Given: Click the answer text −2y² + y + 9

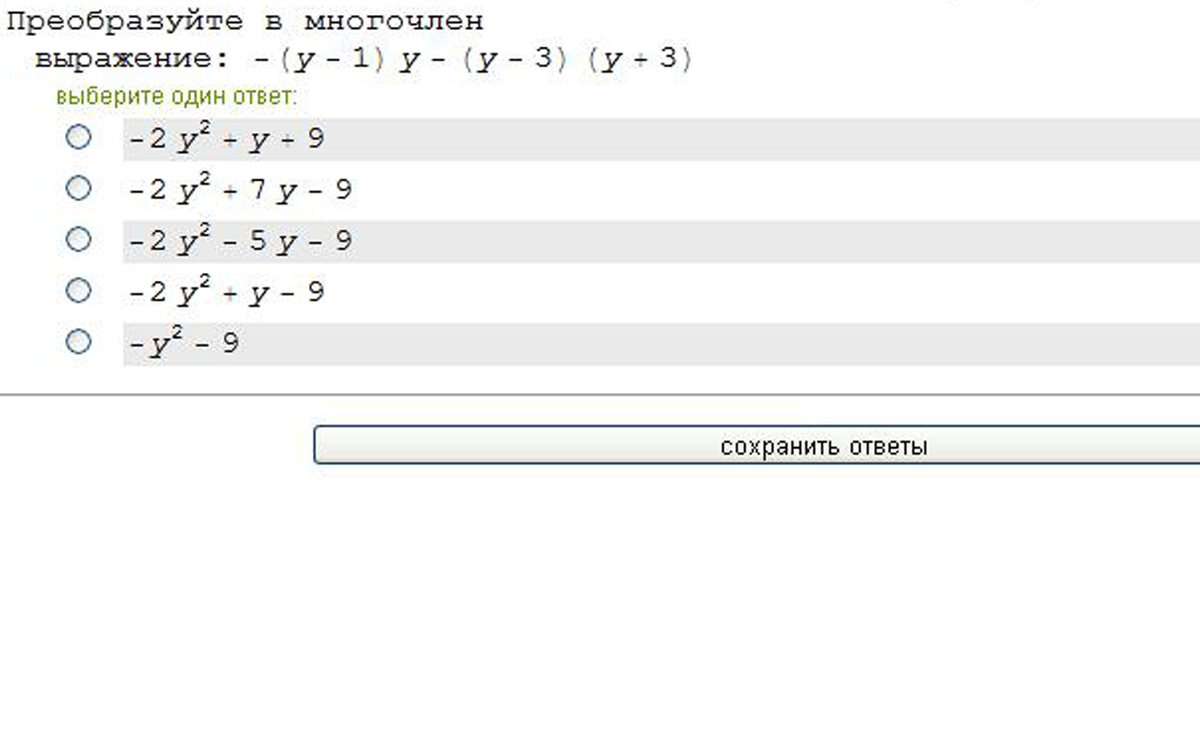Looking at the screenshot, I should click(226, 139).
